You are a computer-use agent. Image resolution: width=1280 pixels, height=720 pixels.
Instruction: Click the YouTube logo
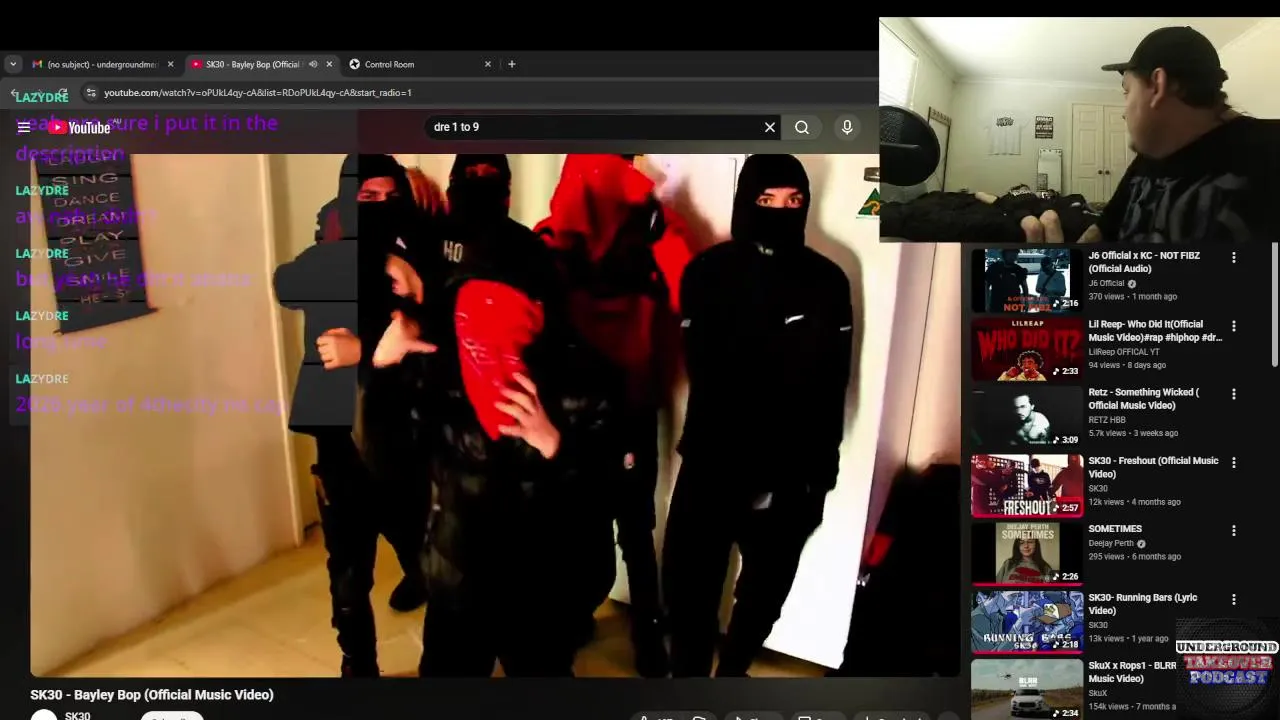(79, 127)
